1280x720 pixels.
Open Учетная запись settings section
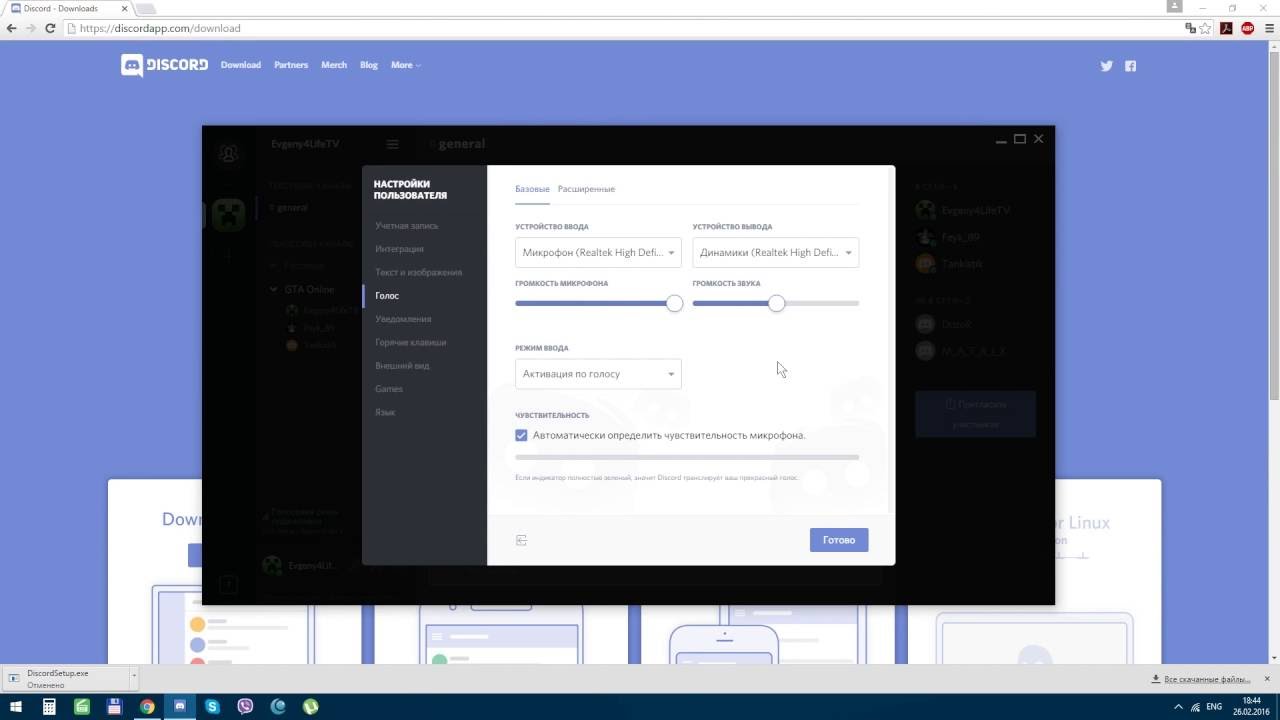pos(406,226)
